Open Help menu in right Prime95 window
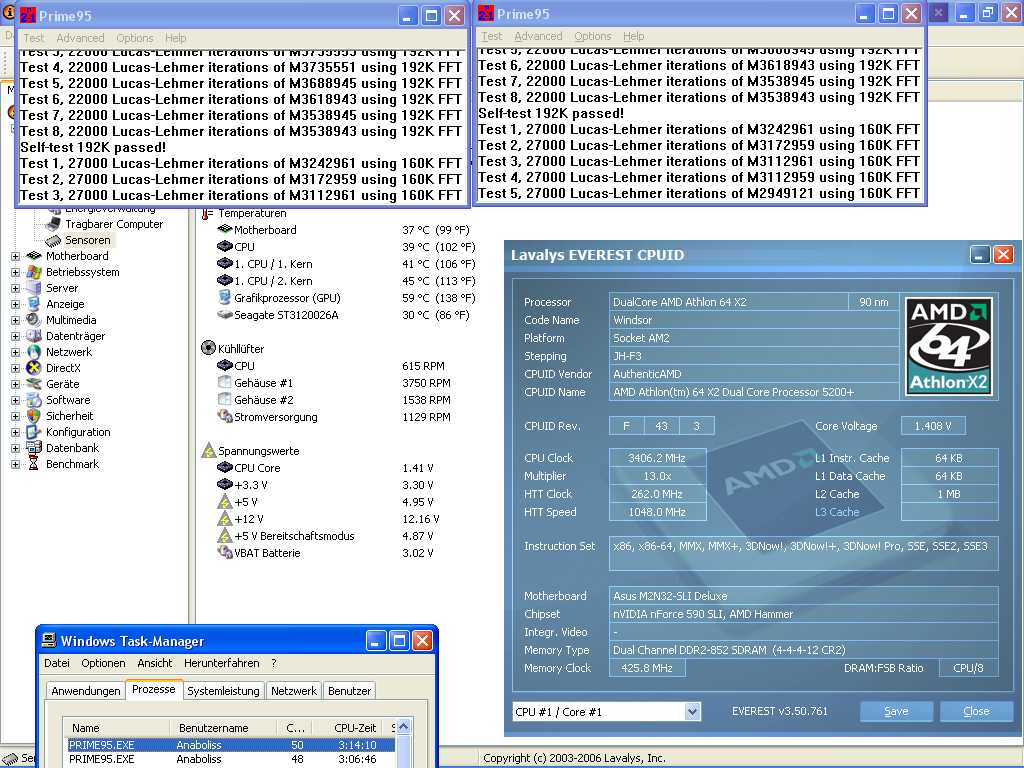This screenshot has height=768, width=1024. [x=633, y=36]
